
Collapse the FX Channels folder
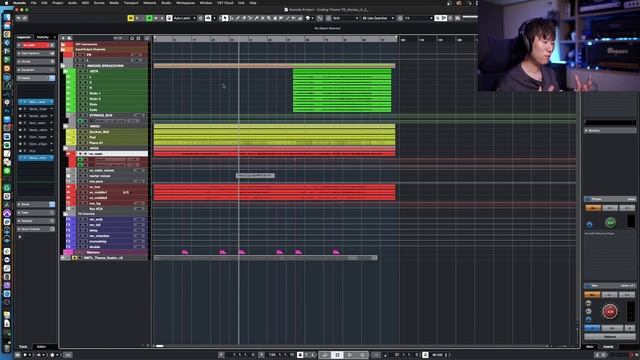pyautogui.click(x=66, y=214)
